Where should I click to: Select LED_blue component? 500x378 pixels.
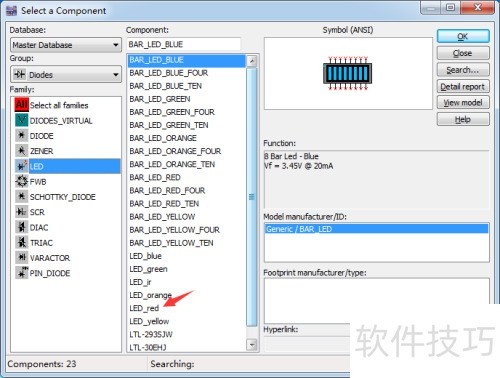point(146,256)
